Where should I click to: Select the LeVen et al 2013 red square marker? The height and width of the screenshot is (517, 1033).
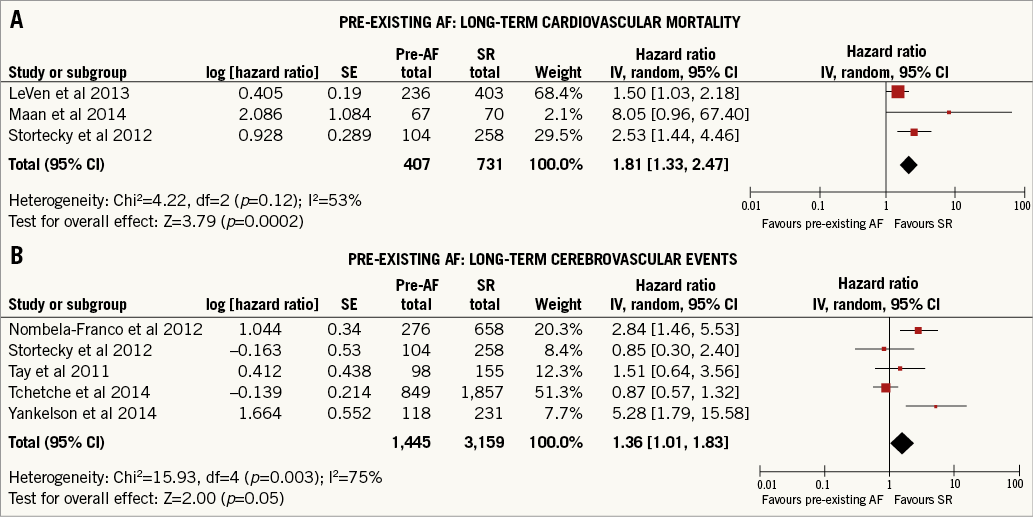(x=898, y=92)
